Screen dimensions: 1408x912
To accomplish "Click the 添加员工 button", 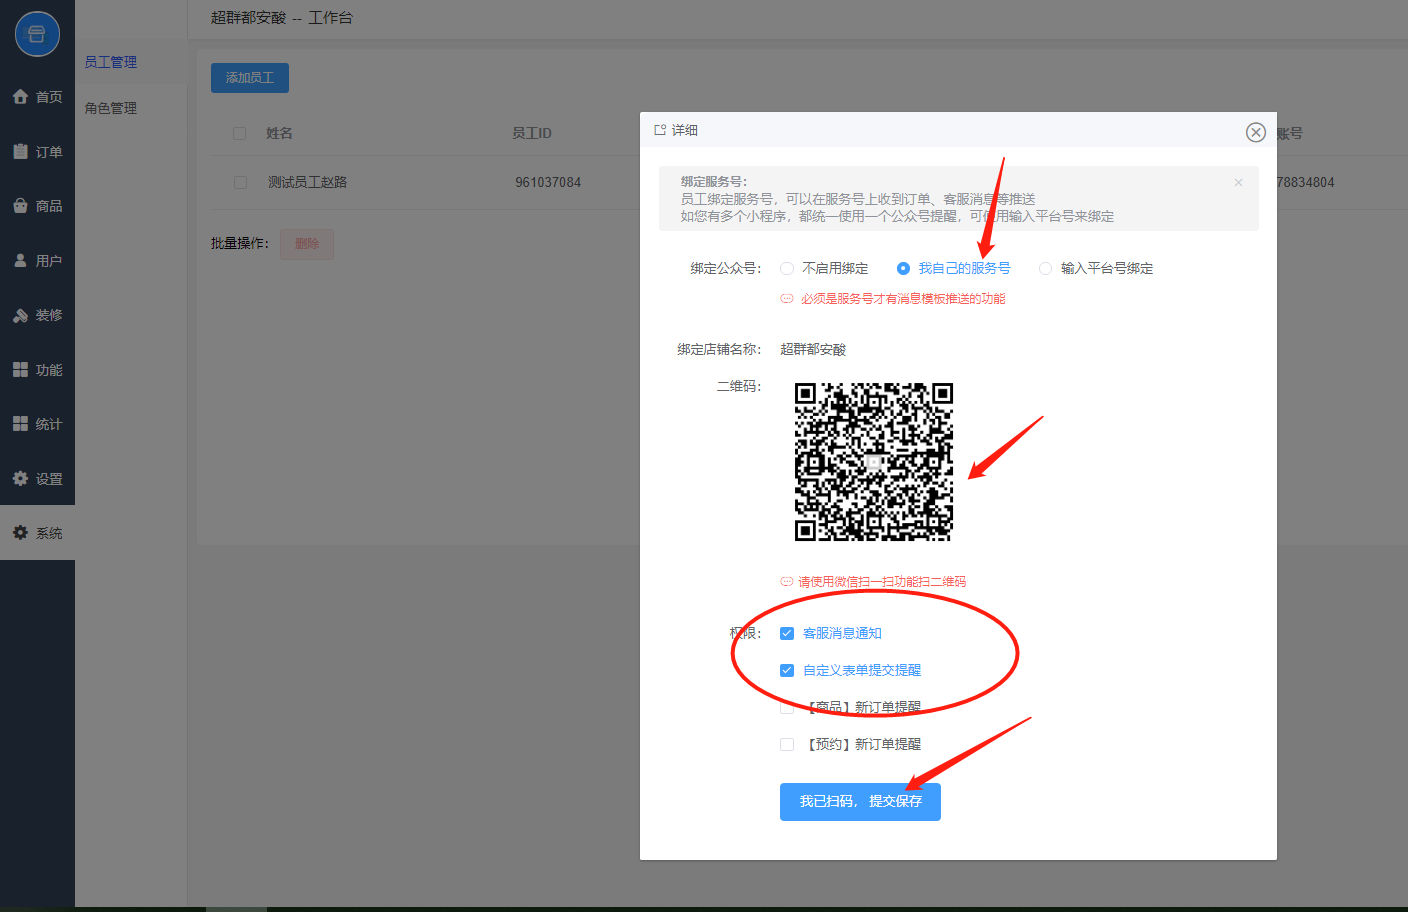I will click(x=250, y=78).
